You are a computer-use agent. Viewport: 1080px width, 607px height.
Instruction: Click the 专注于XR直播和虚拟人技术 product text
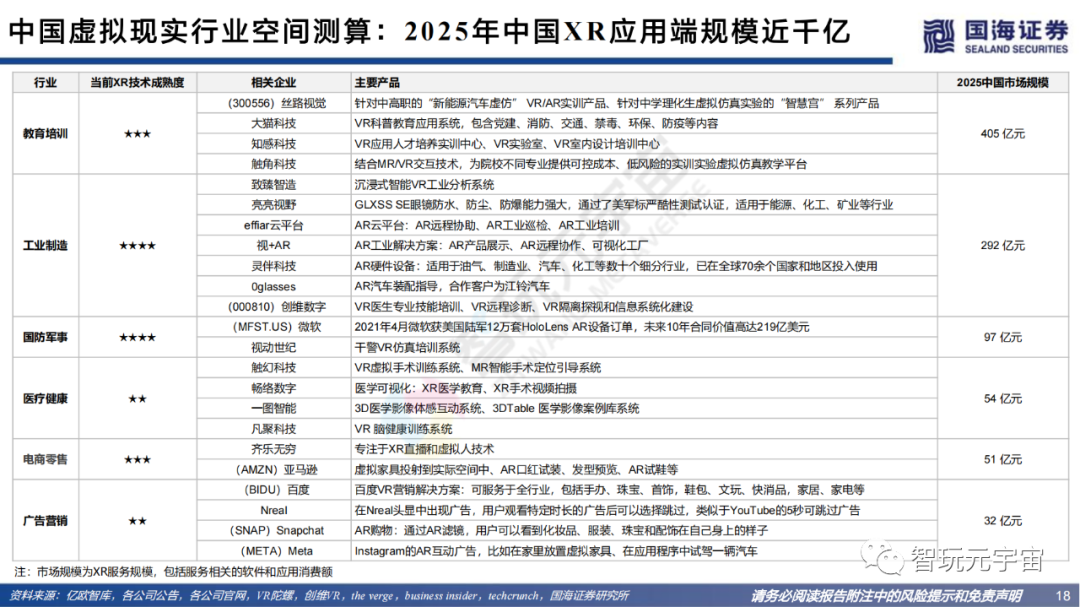tap(424, 449)
